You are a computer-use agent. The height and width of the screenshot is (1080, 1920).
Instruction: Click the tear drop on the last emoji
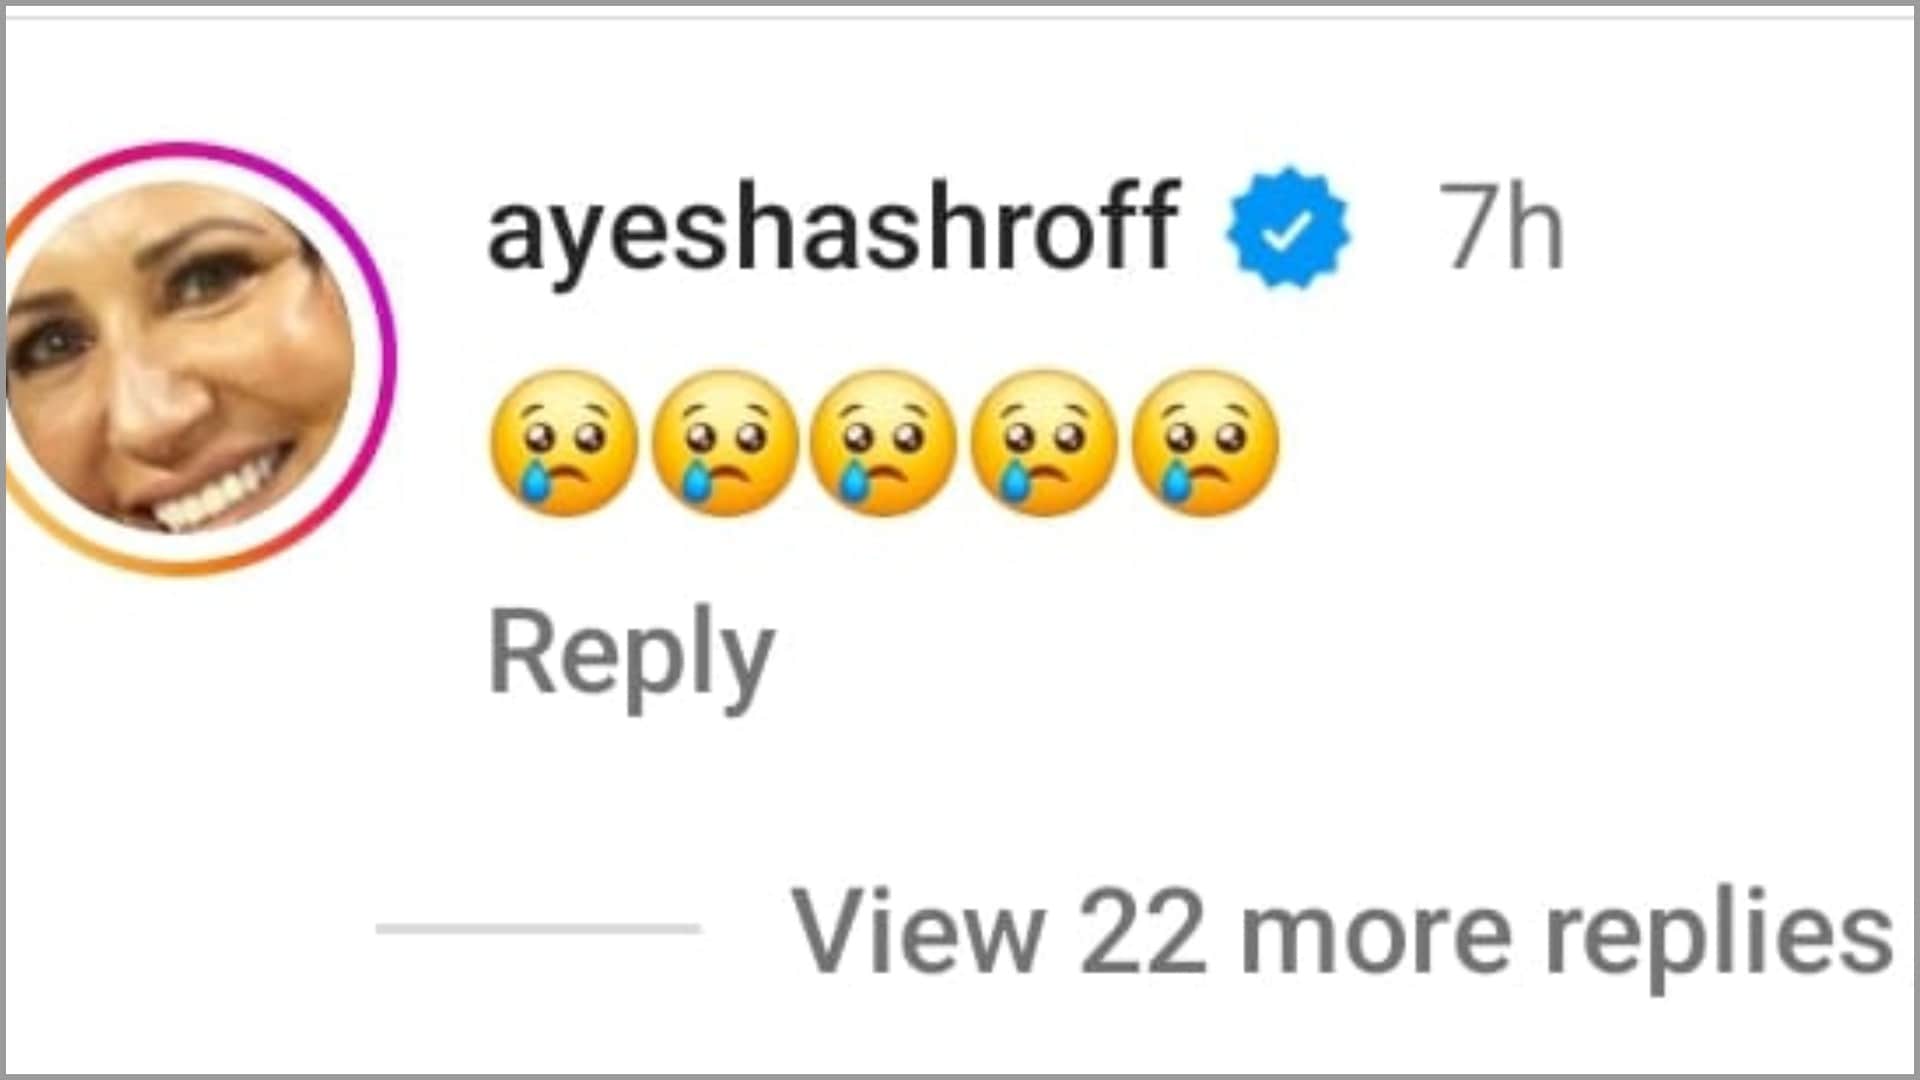pyautogui.click(x=1177, y=479)
